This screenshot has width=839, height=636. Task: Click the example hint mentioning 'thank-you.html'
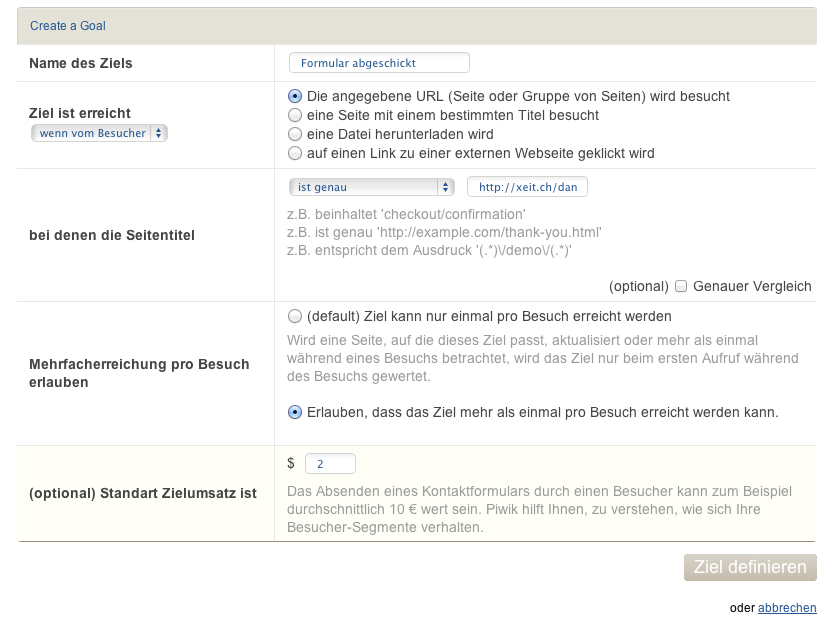coord(443,233)
